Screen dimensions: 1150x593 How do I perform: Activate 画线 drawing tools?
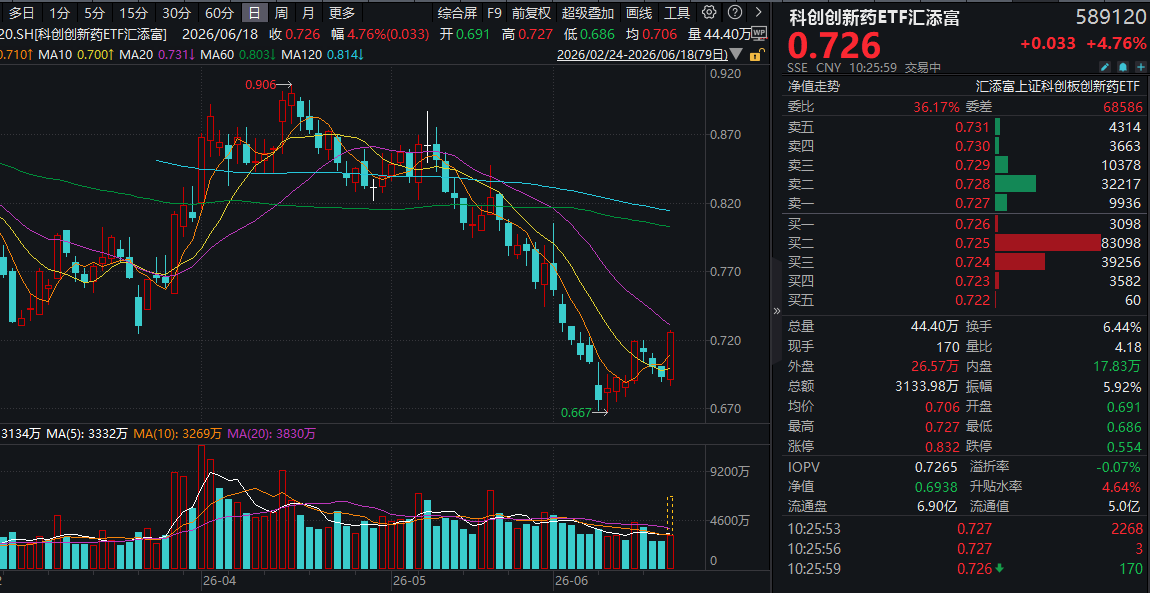pos(639,12)
